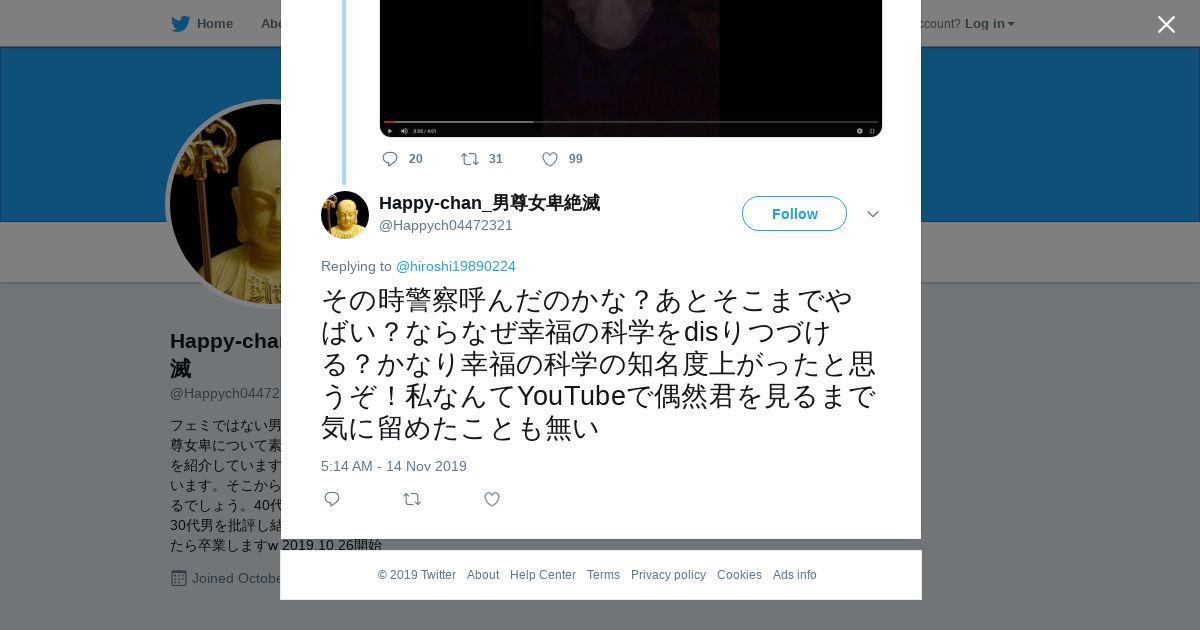The width and height of the screenshot is (1200, 630).
Task: Click the Happy-chan avatar in the tweet
Action: pos(345,215)
